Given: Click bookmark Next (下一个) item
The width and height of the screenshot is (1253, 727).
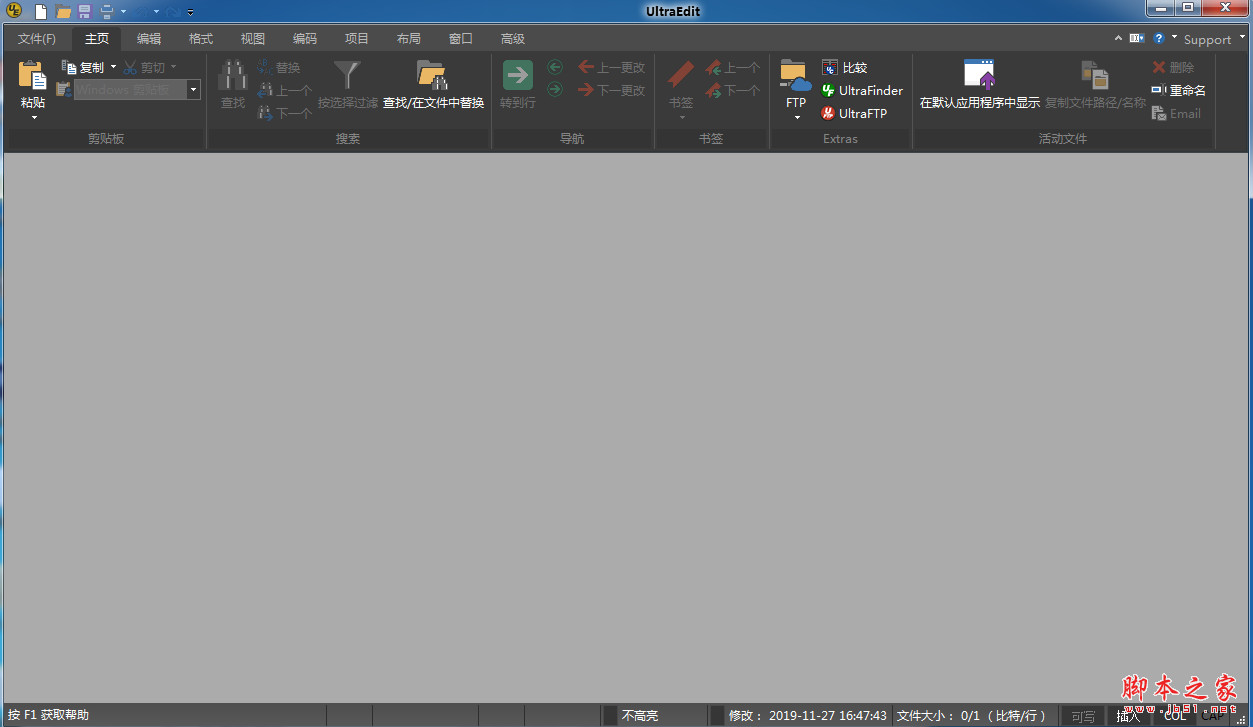Looking at the screenshot, I should tap(733, 90).
